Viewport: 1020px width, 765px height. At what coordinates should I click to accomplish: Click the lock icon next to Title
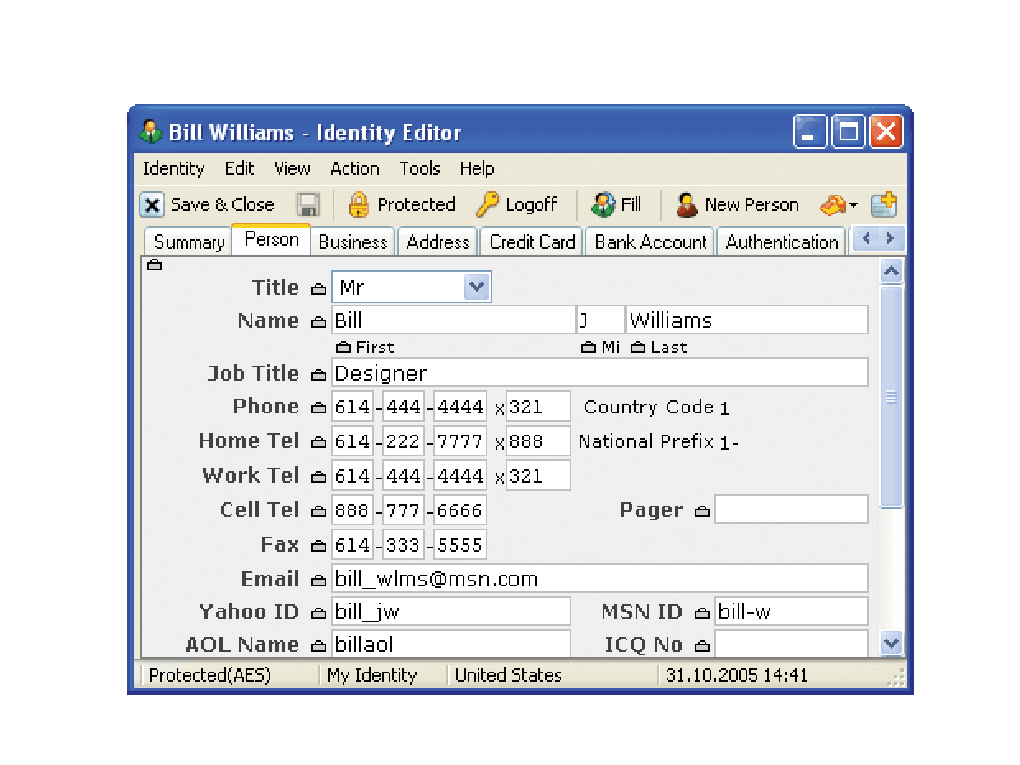coord(318,289)
